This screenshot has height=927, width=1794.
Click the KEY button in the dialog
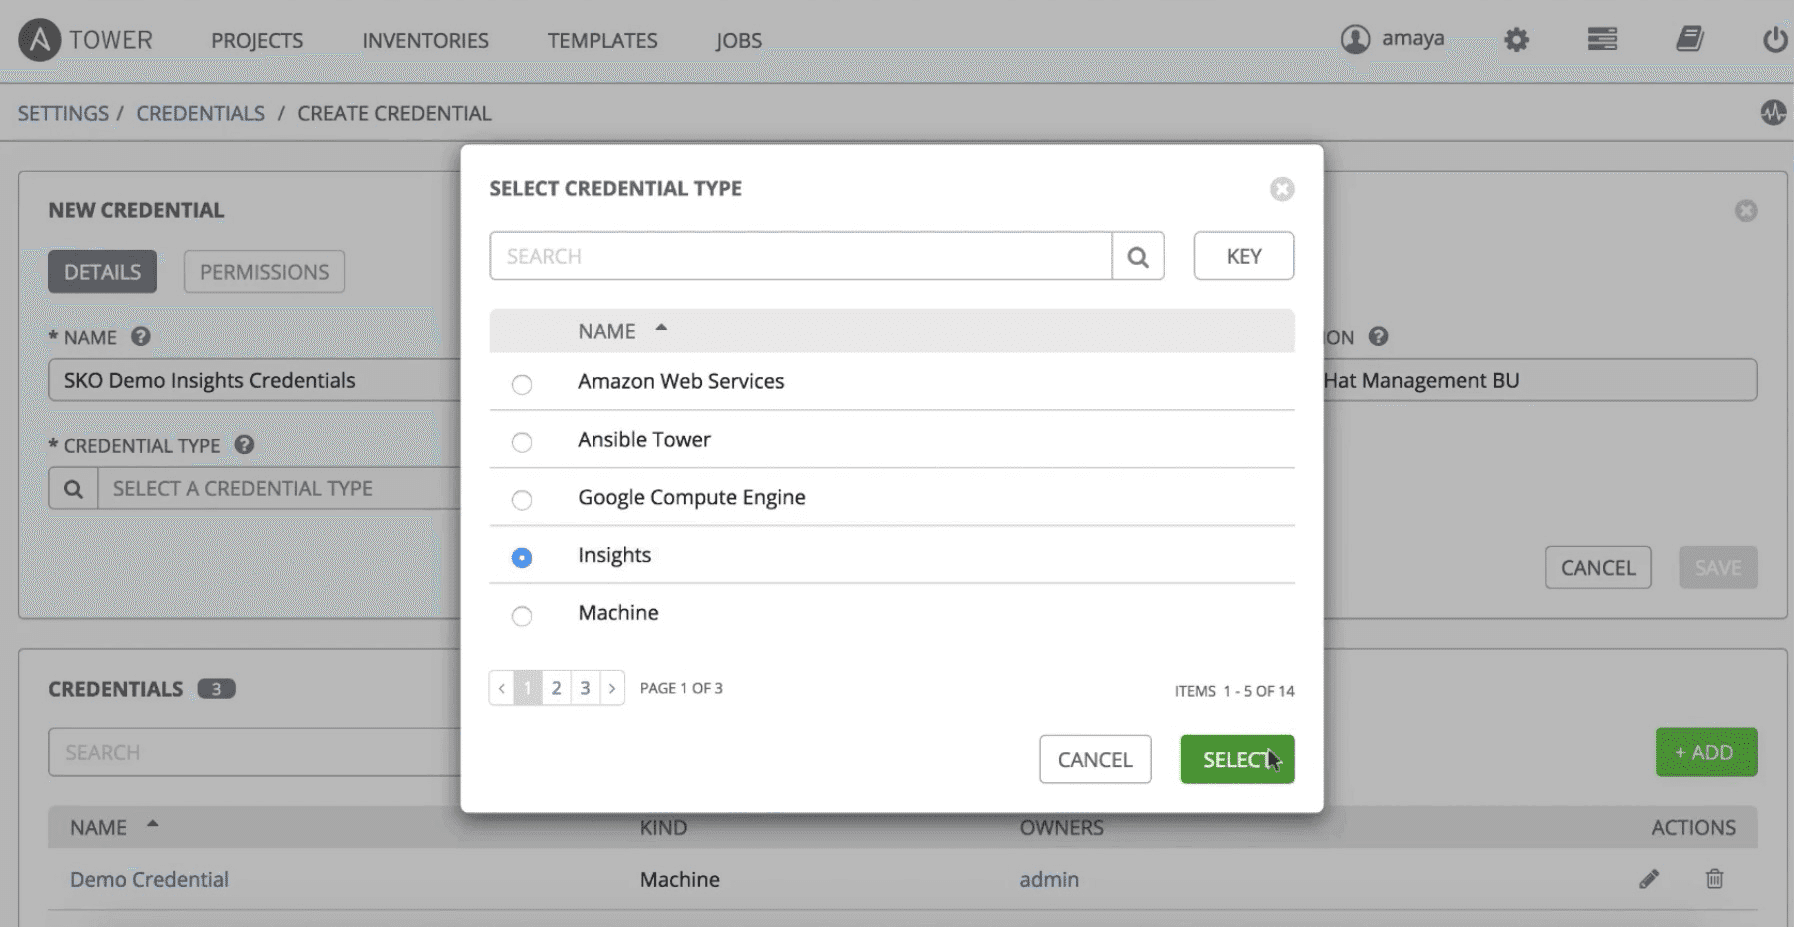[x=1243, y=256]
